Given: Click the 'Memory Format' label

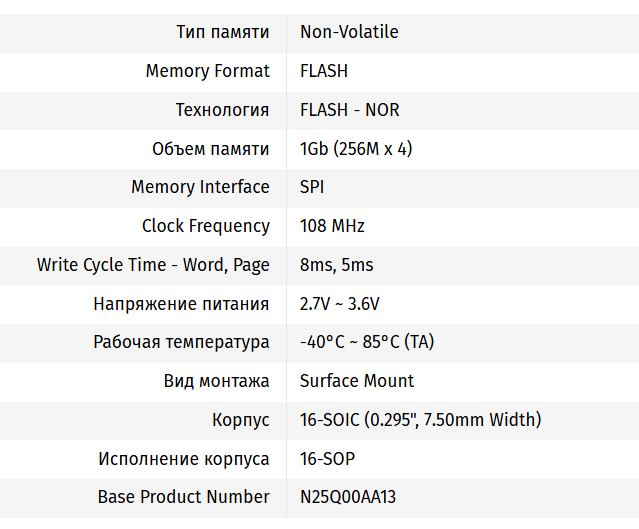Looking at the screenshot, I should pos(207,71).
